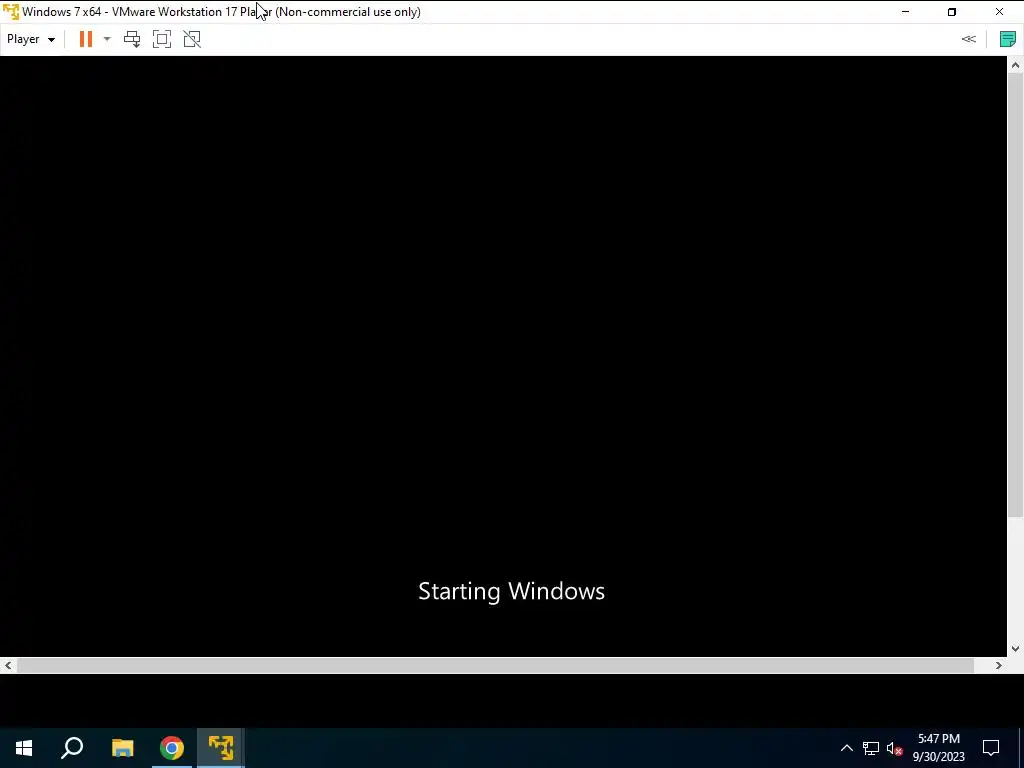Open the clock showing 5:47 PM
Screen dimensions: 1024x768
(938, 748)
